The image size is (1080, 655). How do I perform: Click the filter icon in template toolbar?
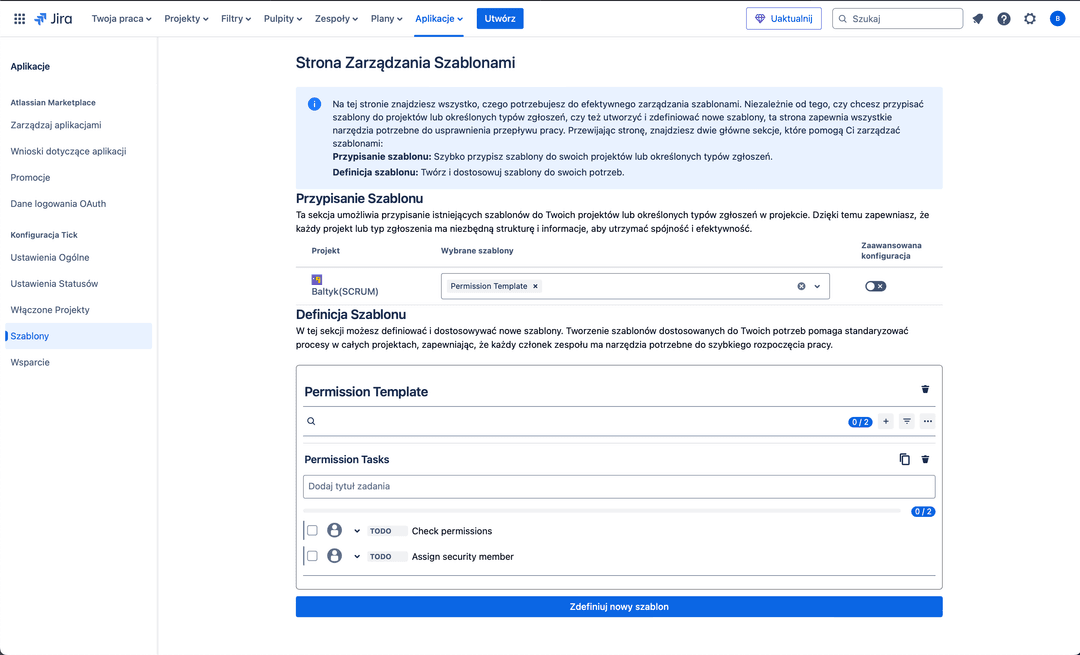point(906,421)
